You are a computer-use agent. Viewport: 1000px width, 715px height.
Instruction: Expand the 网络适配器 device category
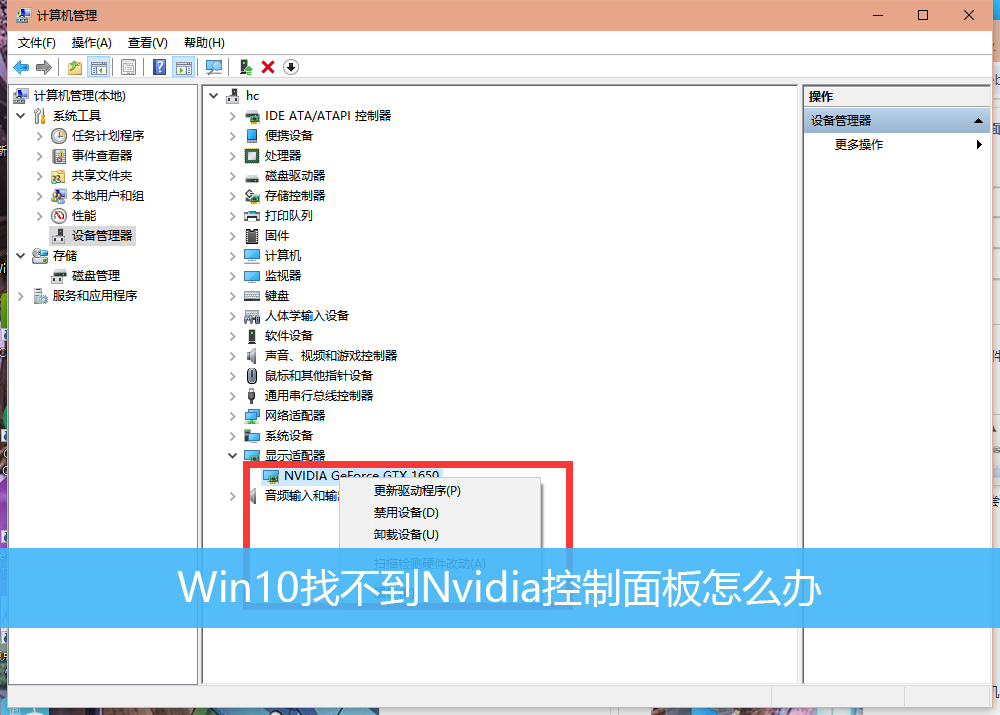point(233,416)
